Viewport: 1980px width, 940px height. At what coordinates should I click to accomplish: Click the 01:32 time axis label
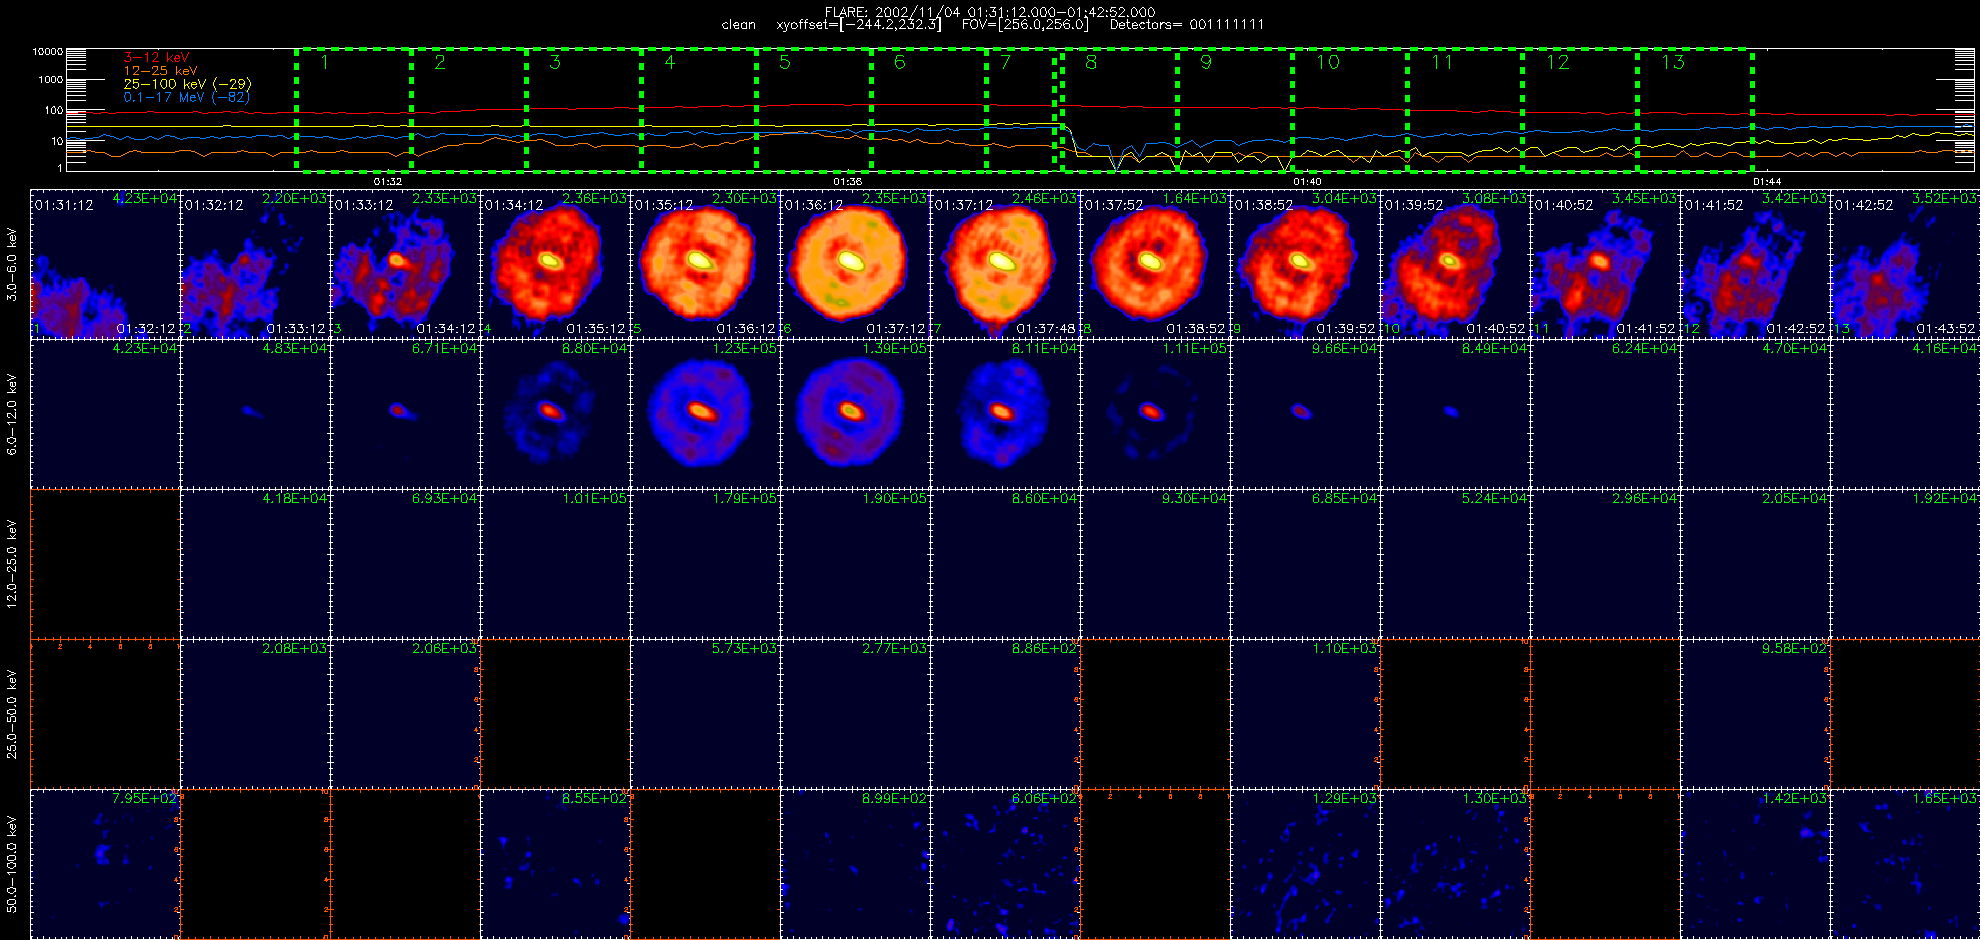[388, 182]
